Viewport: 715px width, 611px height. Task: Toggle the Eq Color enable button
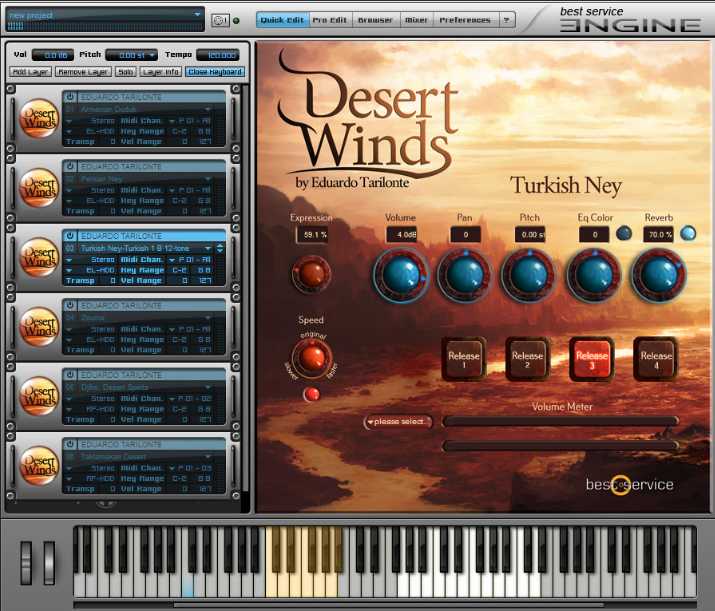click(623, 233)
